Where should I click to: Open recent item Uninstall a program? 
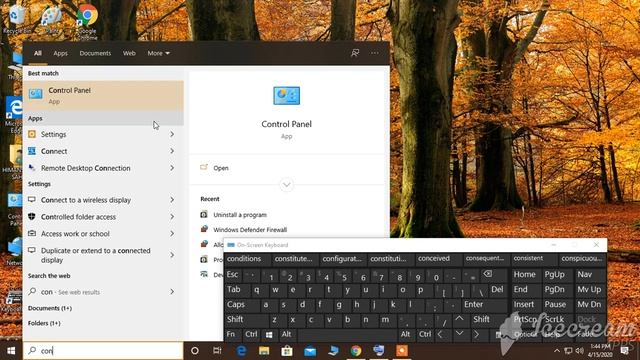pos(240,215)
